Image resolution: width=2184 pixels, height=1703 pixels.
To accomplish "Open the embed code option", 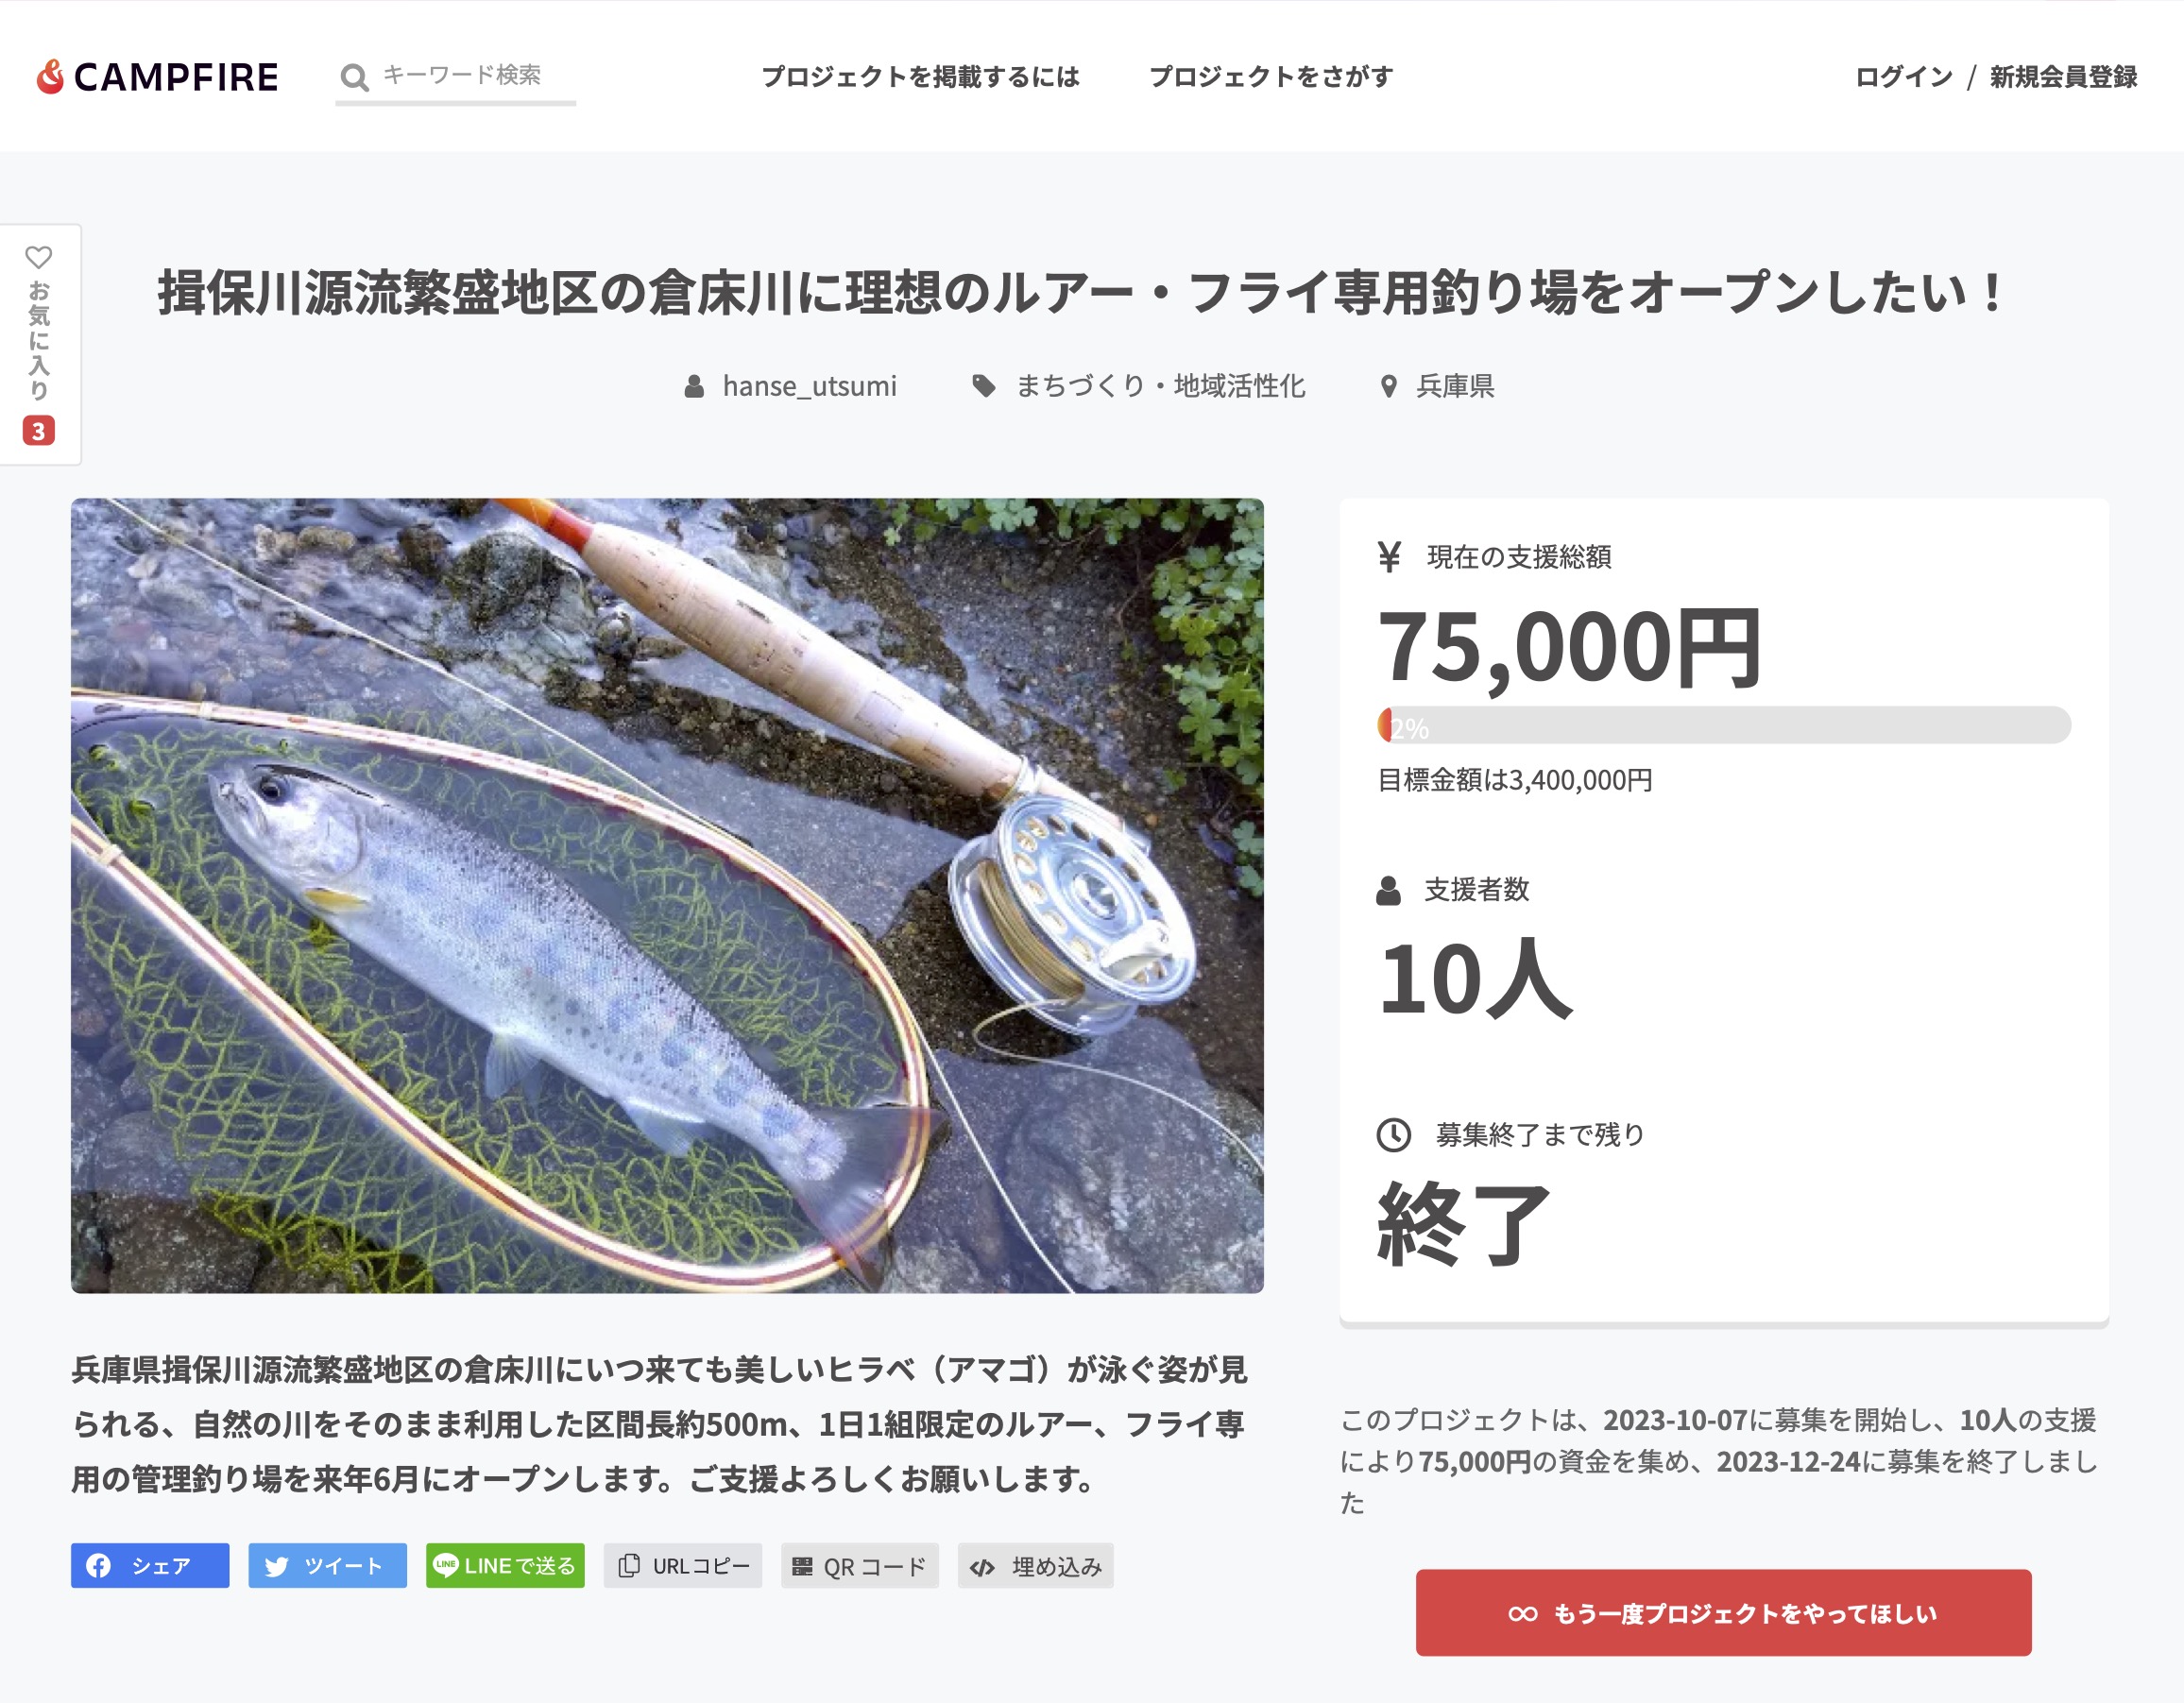I will click(1036, 1565).
